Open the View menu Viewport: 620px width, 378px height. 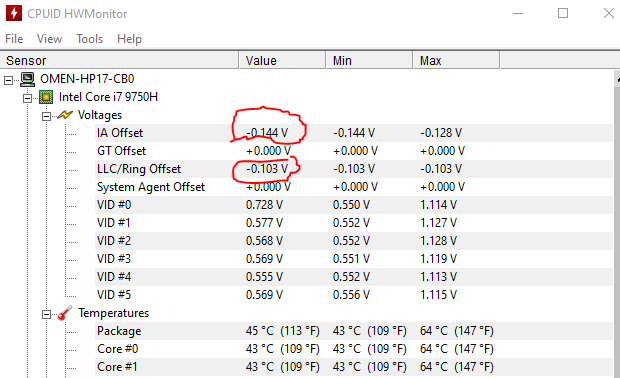(49, 39)
